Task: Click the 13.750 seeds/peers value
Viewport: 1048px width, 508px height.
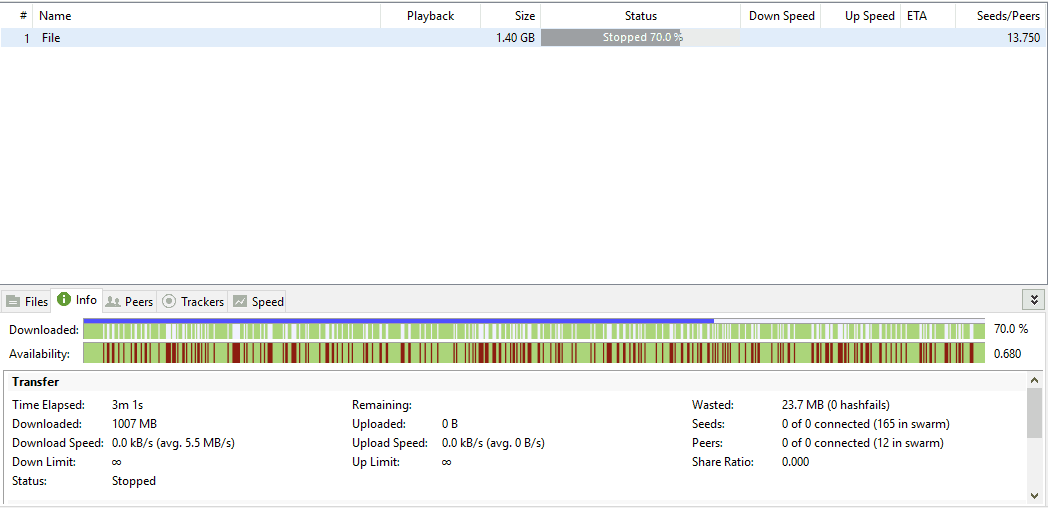Action: click(x=1023, y=38)
